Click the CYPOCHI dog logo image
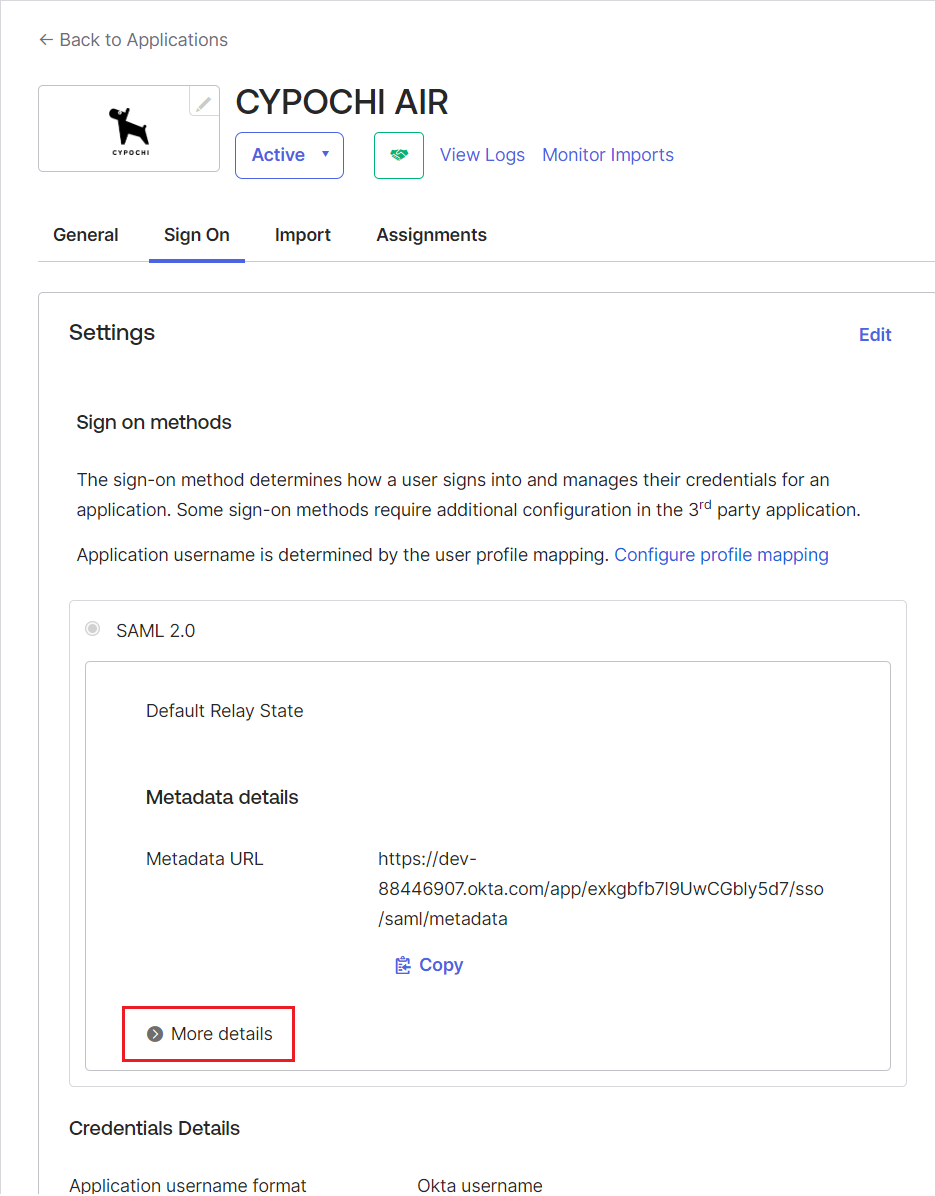This screenshot has height=1196, width=935. [130, 130]
